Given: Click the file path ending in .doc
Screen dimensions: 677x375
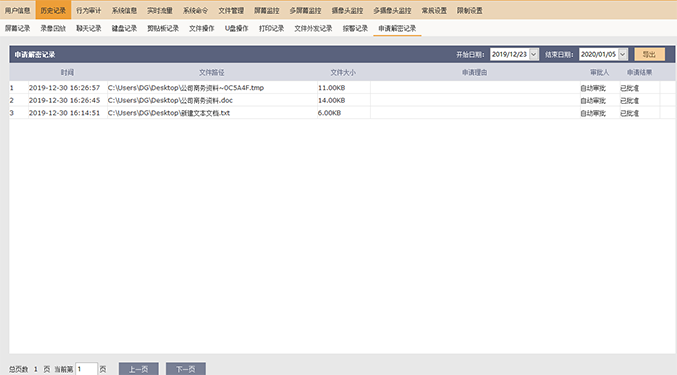Looking at the screenshot, I should (170, 100).
